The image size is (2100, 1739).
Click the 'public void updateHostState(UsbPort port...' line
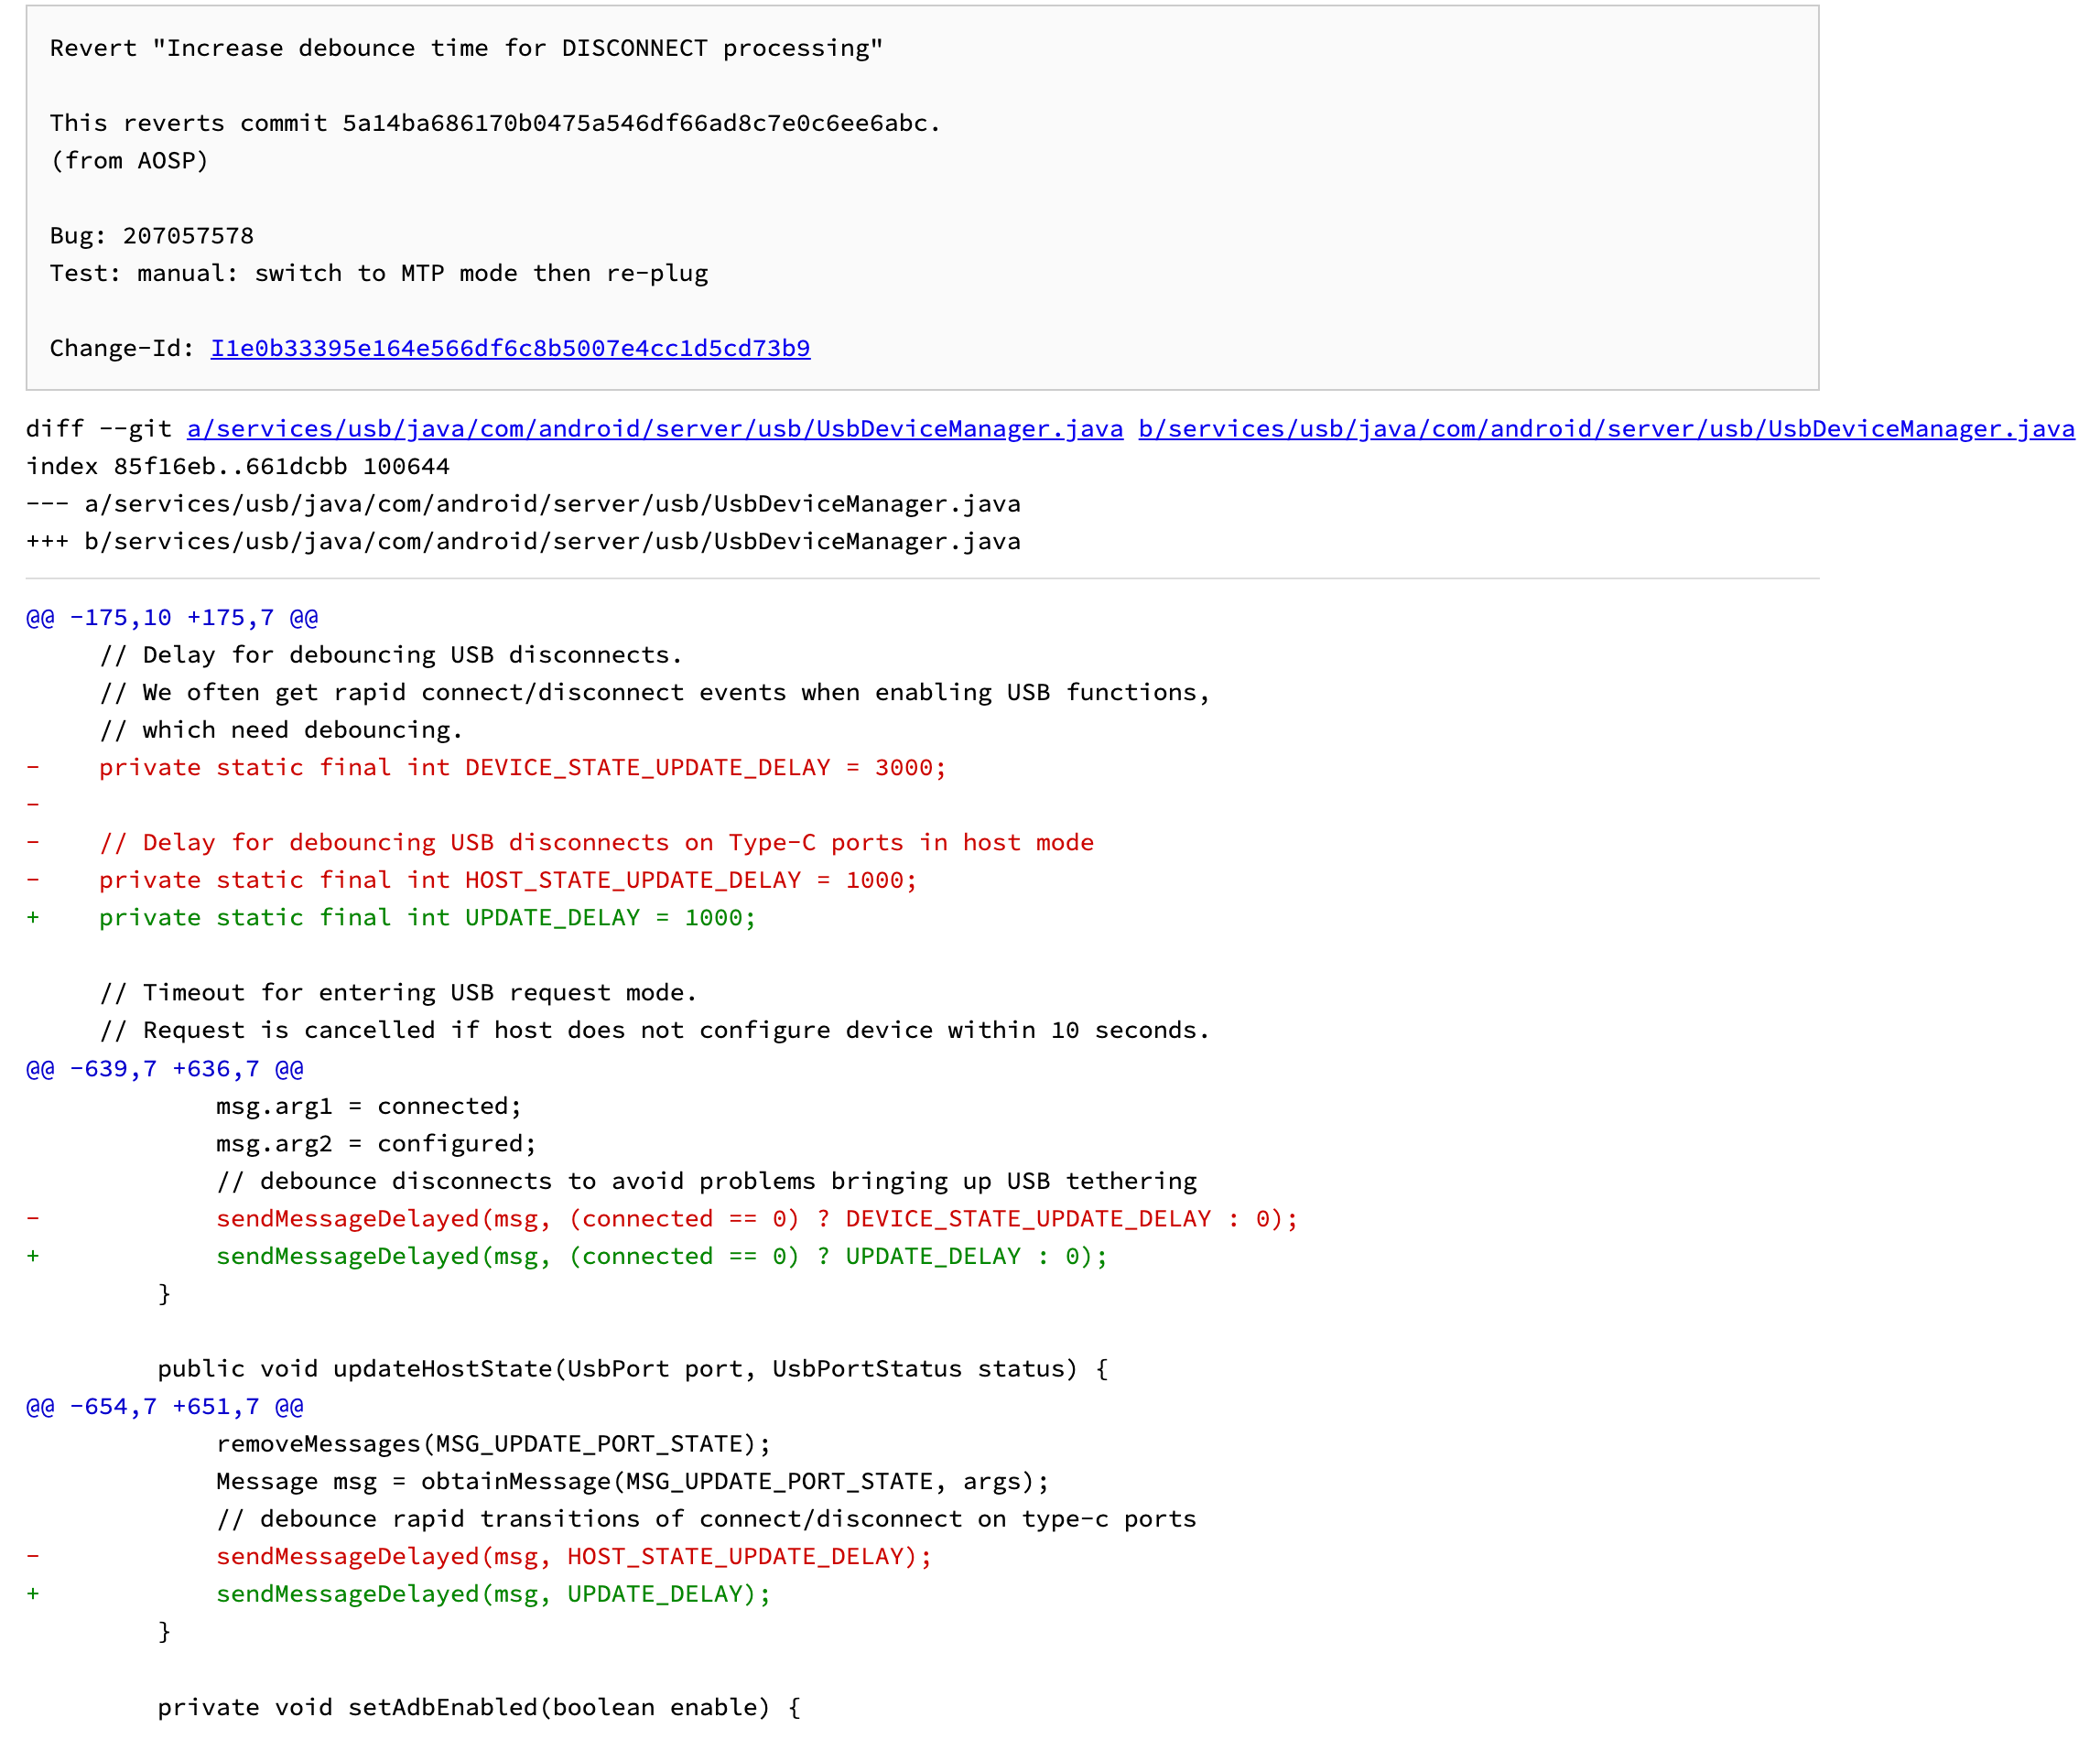[633, 1369]
